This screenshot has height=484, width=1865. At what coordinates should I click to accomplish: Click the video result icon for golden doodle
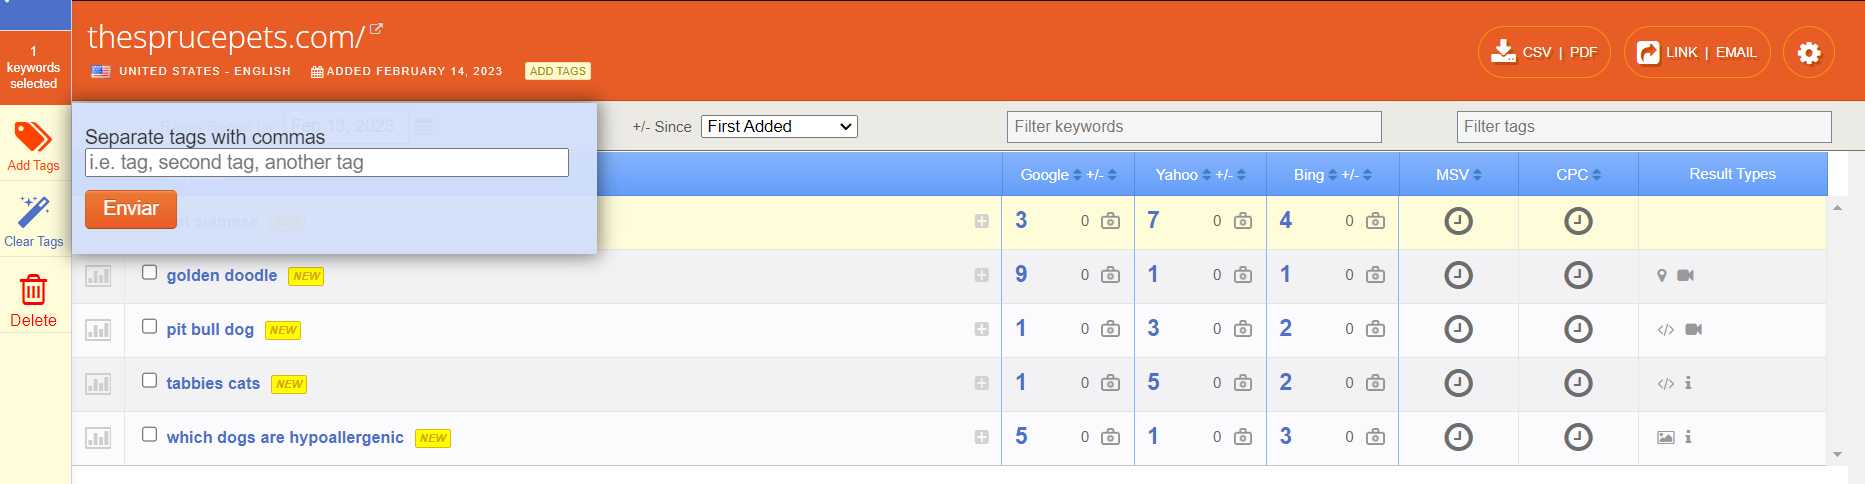1686,276
